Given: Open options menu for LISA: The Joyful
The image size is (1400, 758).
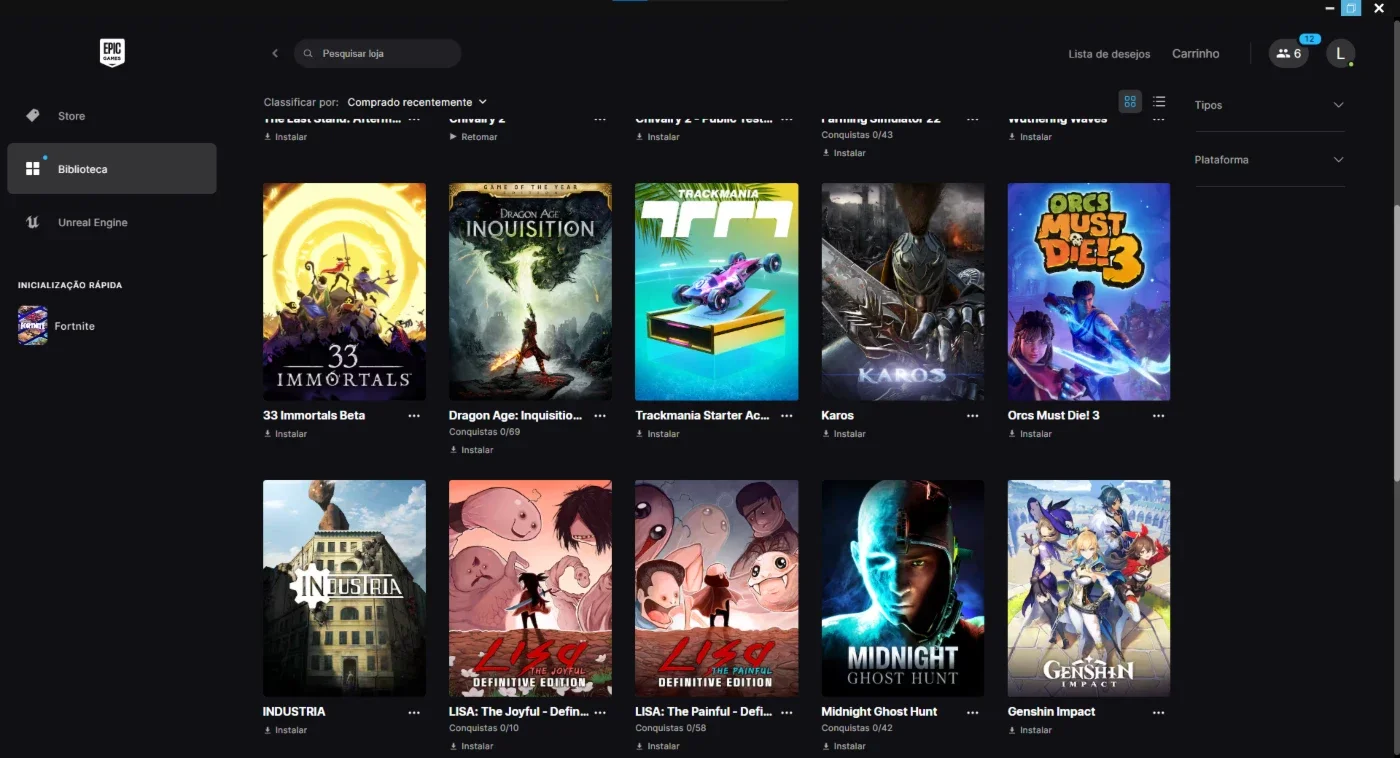Looking at the screenshot, I should (600, 712).
